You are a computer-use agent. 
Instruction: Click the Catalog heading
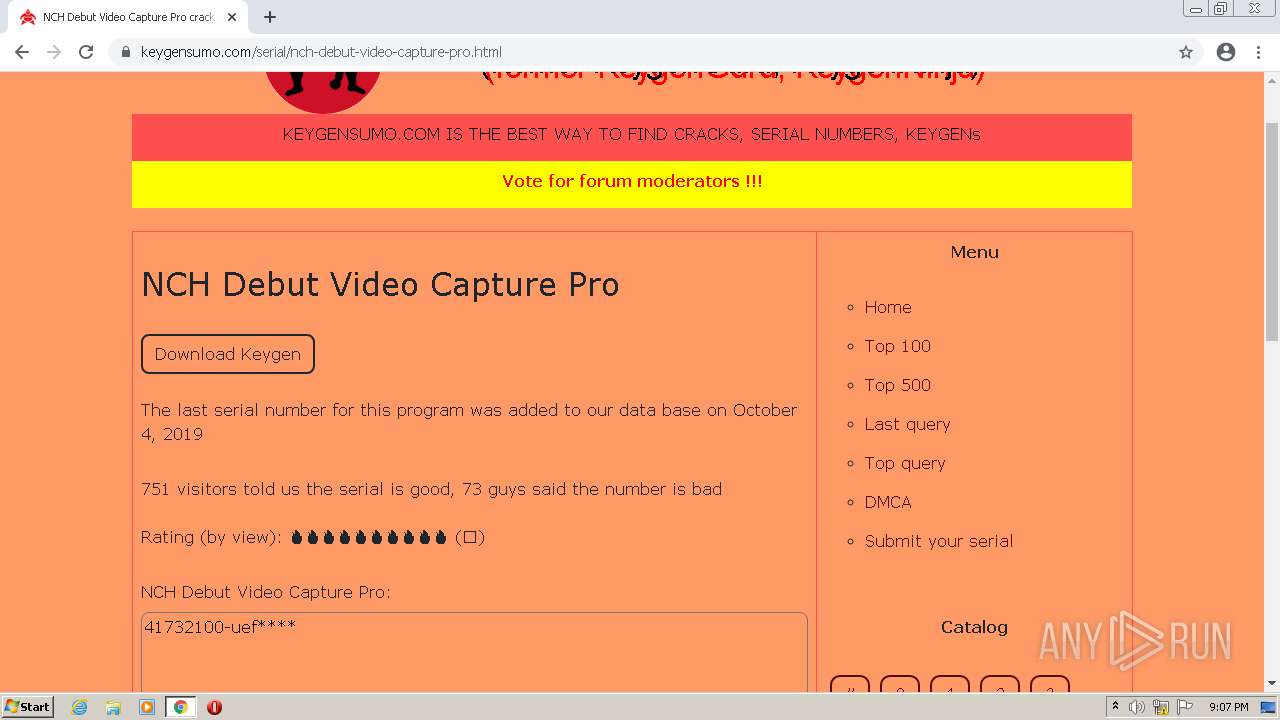[x=974, y=627]
